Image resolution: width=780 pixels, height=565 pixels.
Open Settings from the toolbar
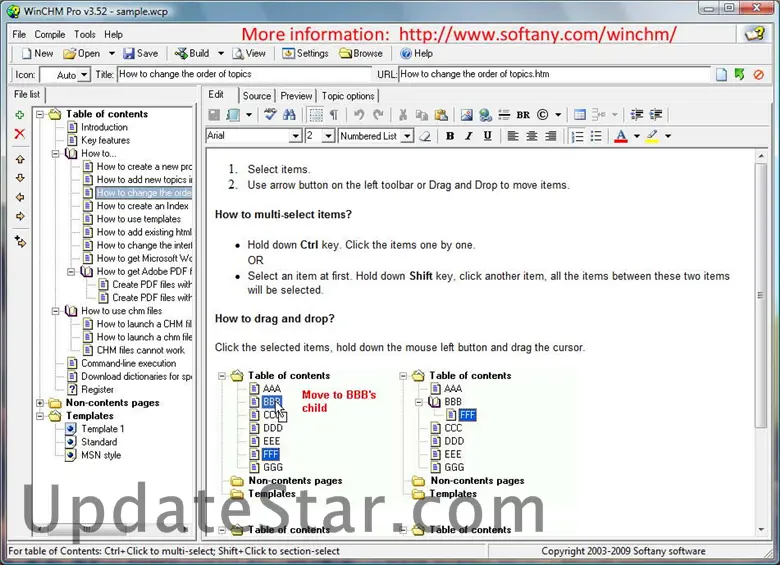pyautogui.click(x=305, y=53)
